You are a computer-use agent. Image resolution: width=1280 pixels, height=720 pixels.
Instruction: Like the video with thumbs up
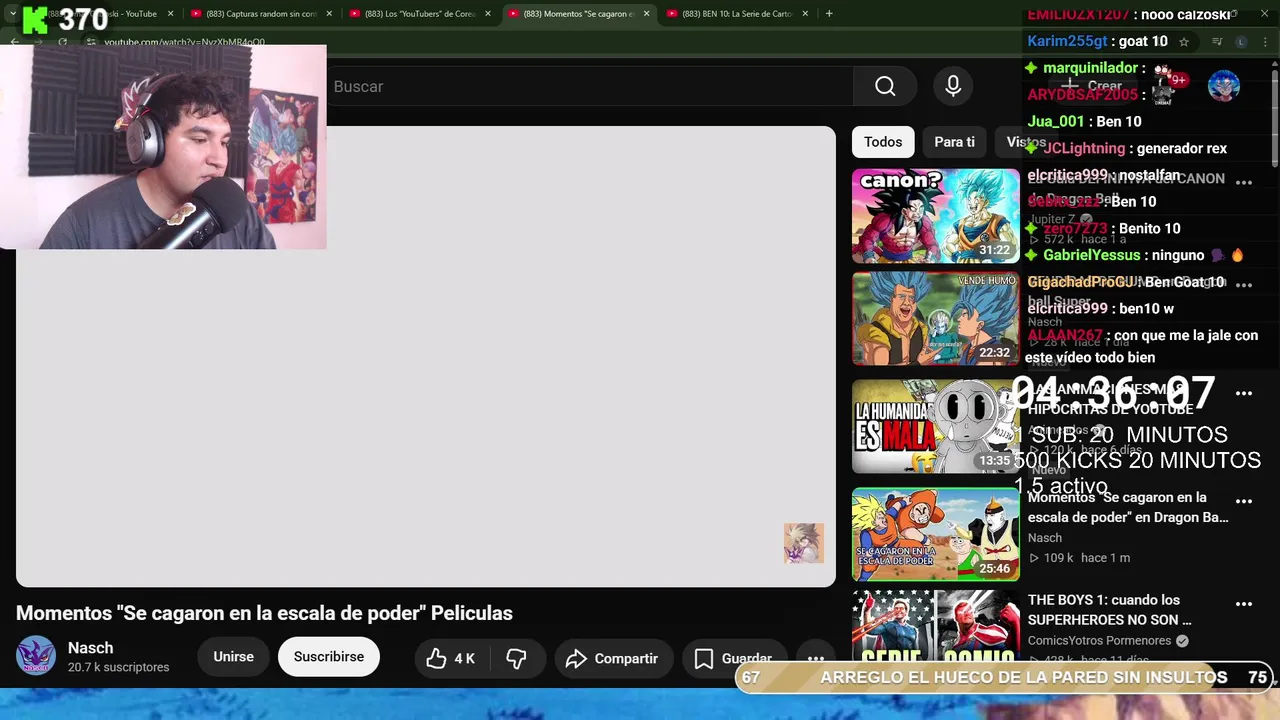pos(450,658)
